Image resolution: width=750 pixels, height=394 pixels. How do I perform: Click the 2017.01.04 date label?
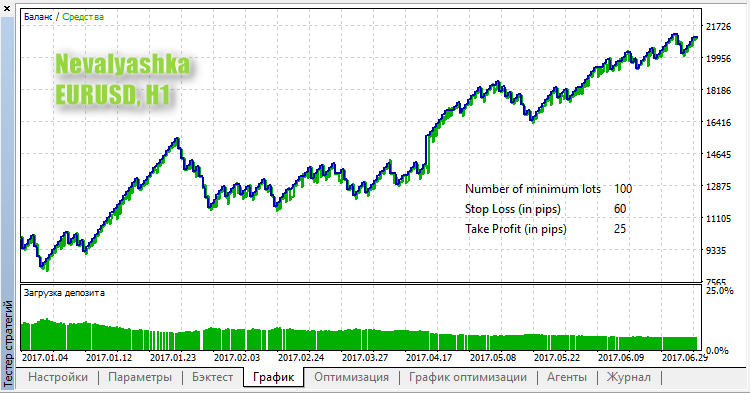(45, 358)
